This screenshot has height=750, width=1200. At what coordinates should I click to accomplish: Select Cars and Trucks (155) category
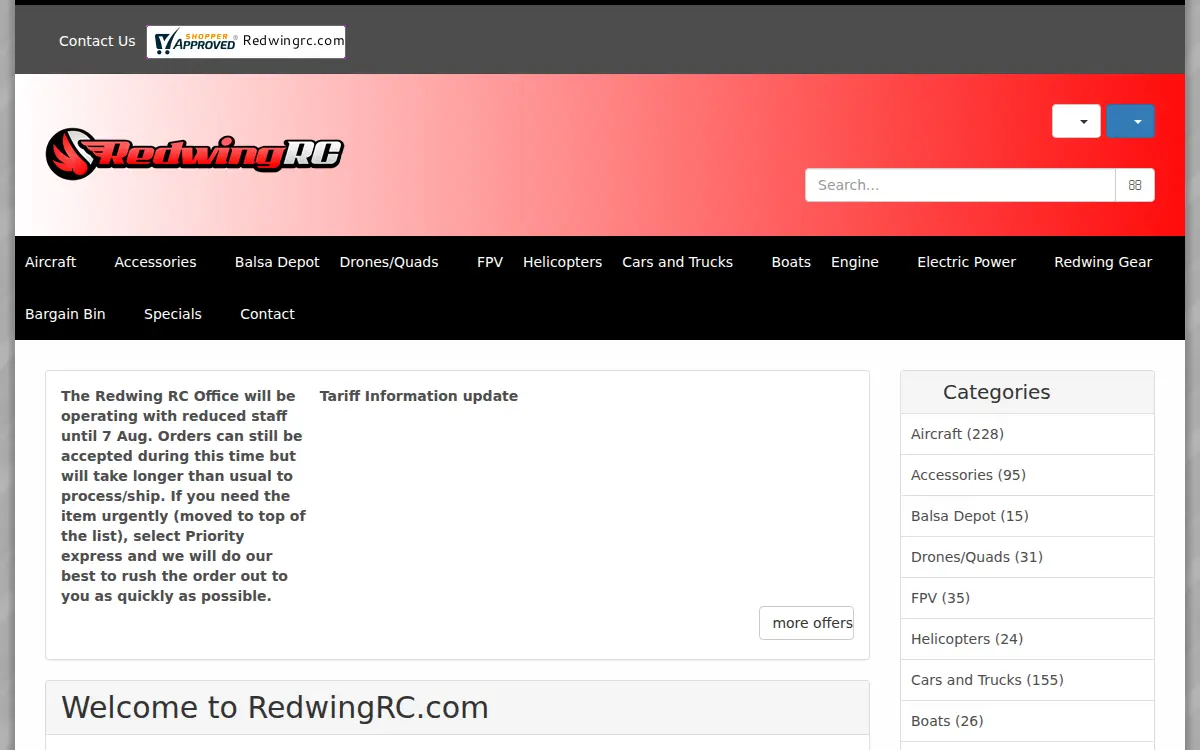pyautogui.click(x=1027, y=680)
